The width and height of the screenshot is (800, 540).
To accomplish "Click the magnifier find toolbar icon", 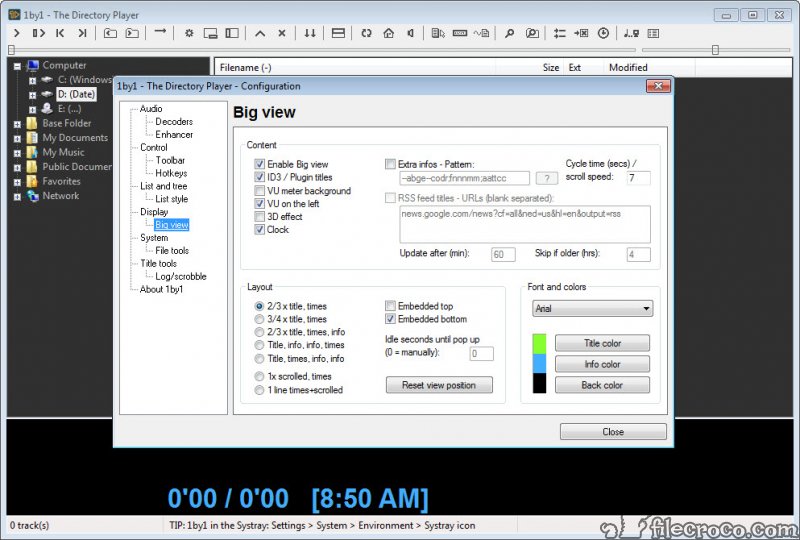I will click(x=509, y=33).
